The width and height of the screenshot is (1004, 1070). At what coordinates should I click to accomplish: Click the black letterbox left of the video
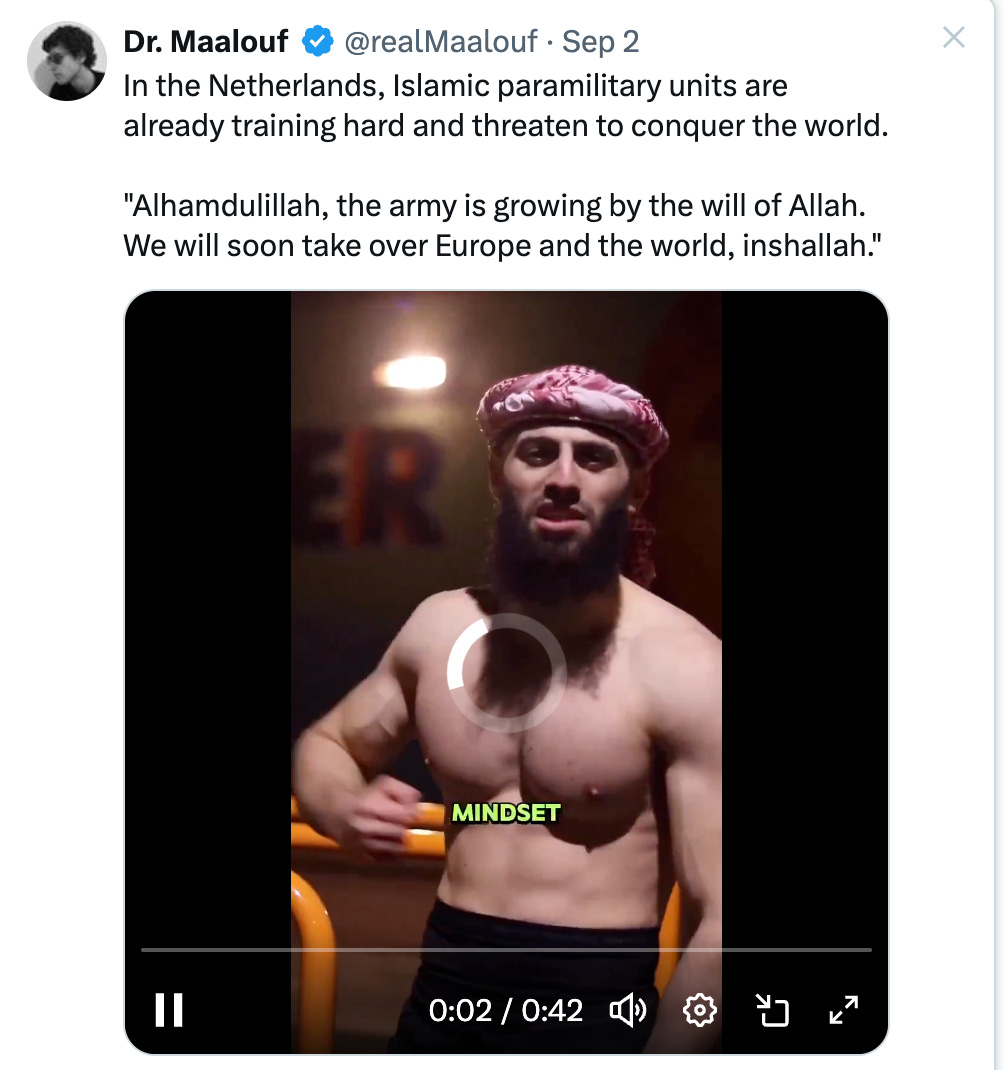[208, 614]
